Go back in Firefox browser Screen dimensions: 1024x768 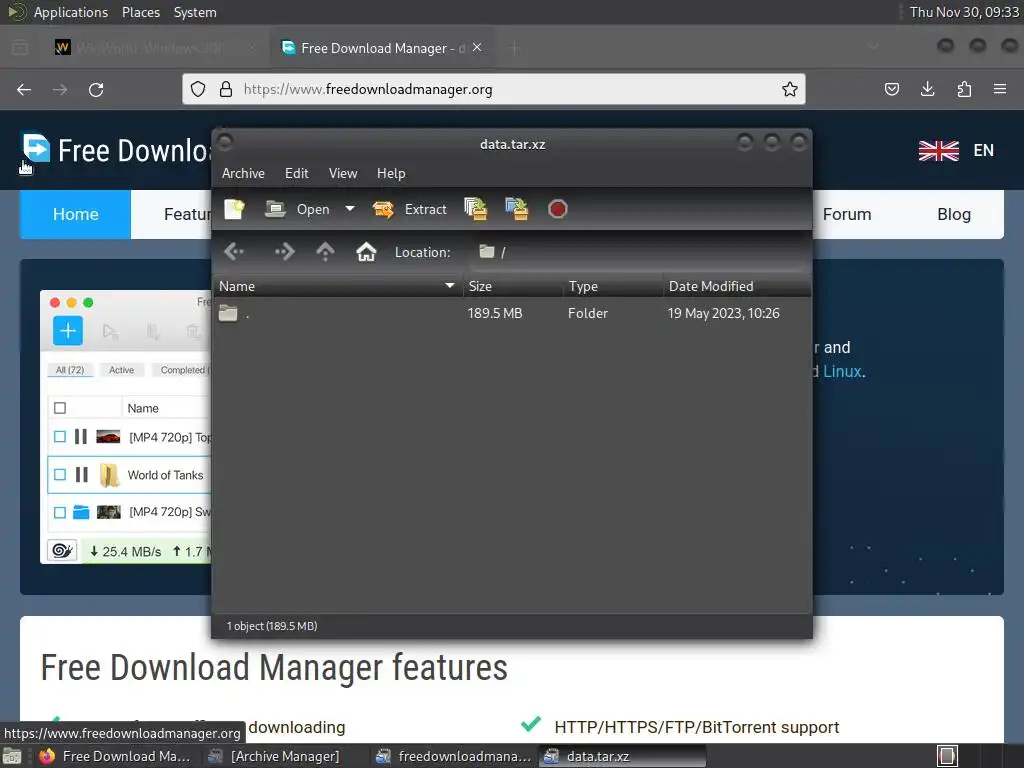24,89
